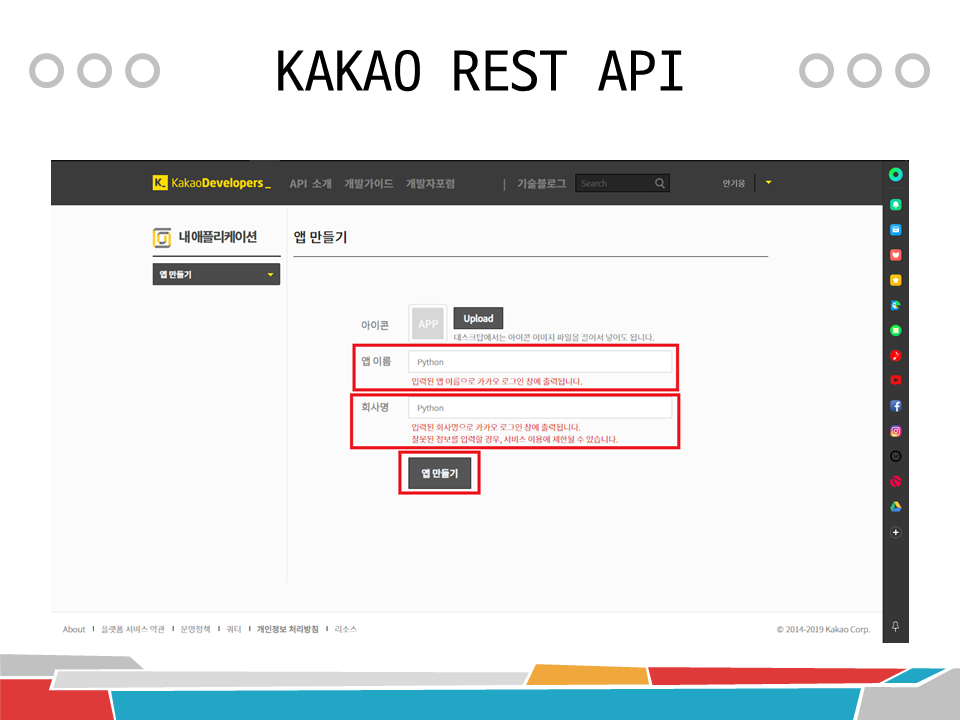
Task: Open the Instagram sidebar icon
Action: tap(896, 431)
